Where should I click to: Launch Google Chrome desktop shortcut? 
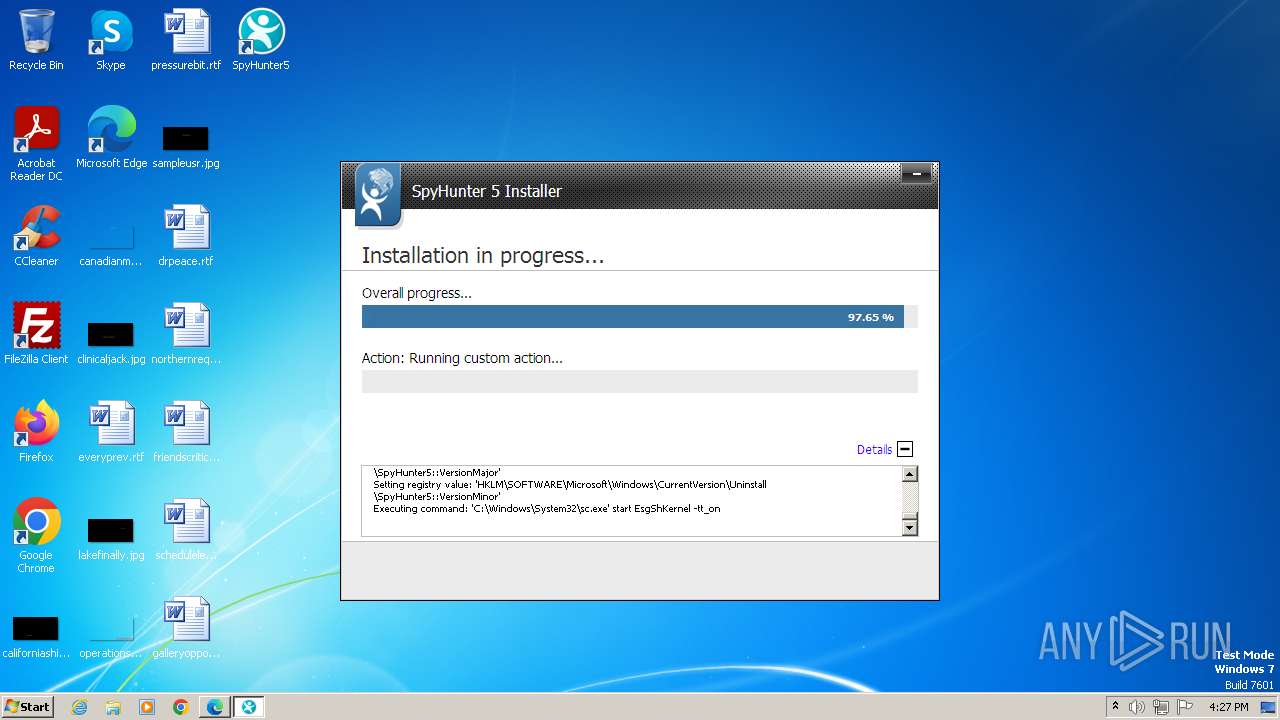[x=36, y=536]
